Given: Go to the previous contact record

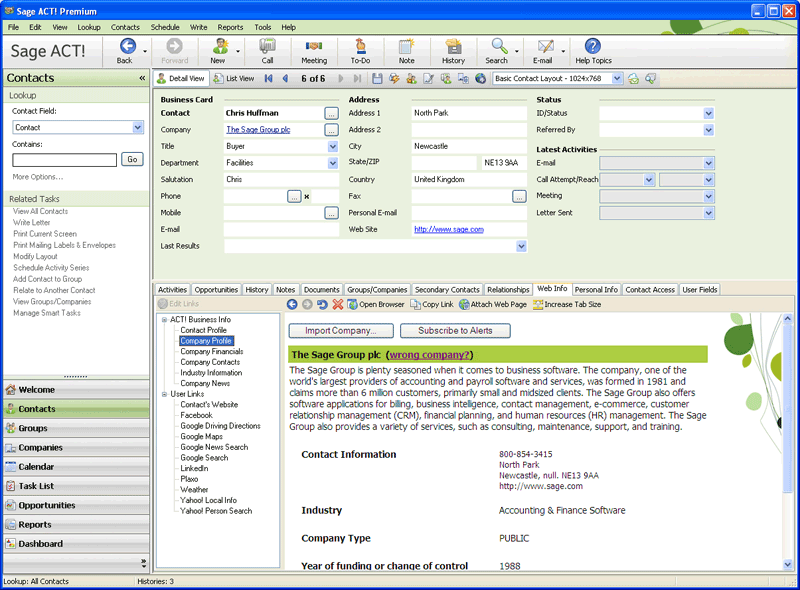Looking at the screenshot, I should point(285,79).
